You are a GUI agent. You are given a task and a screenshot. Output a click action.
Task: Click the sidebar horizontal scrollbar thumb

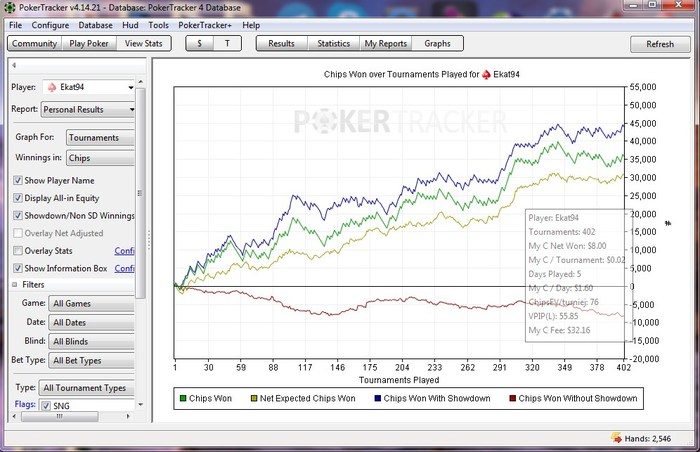point(59,416)
